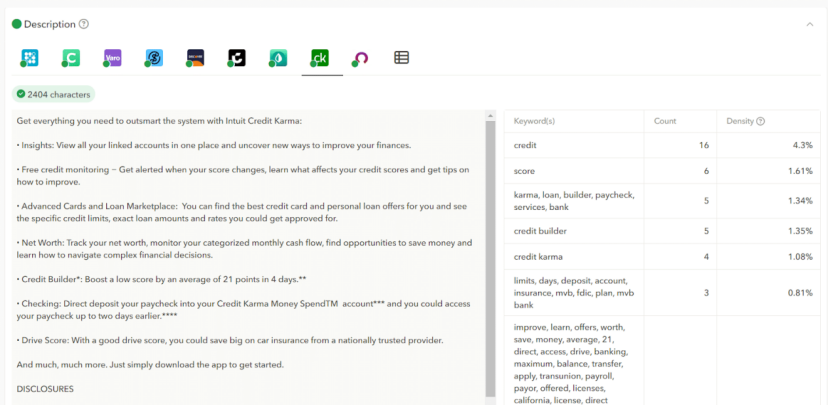Switch to the table comparison view

(x=401, y=58)
